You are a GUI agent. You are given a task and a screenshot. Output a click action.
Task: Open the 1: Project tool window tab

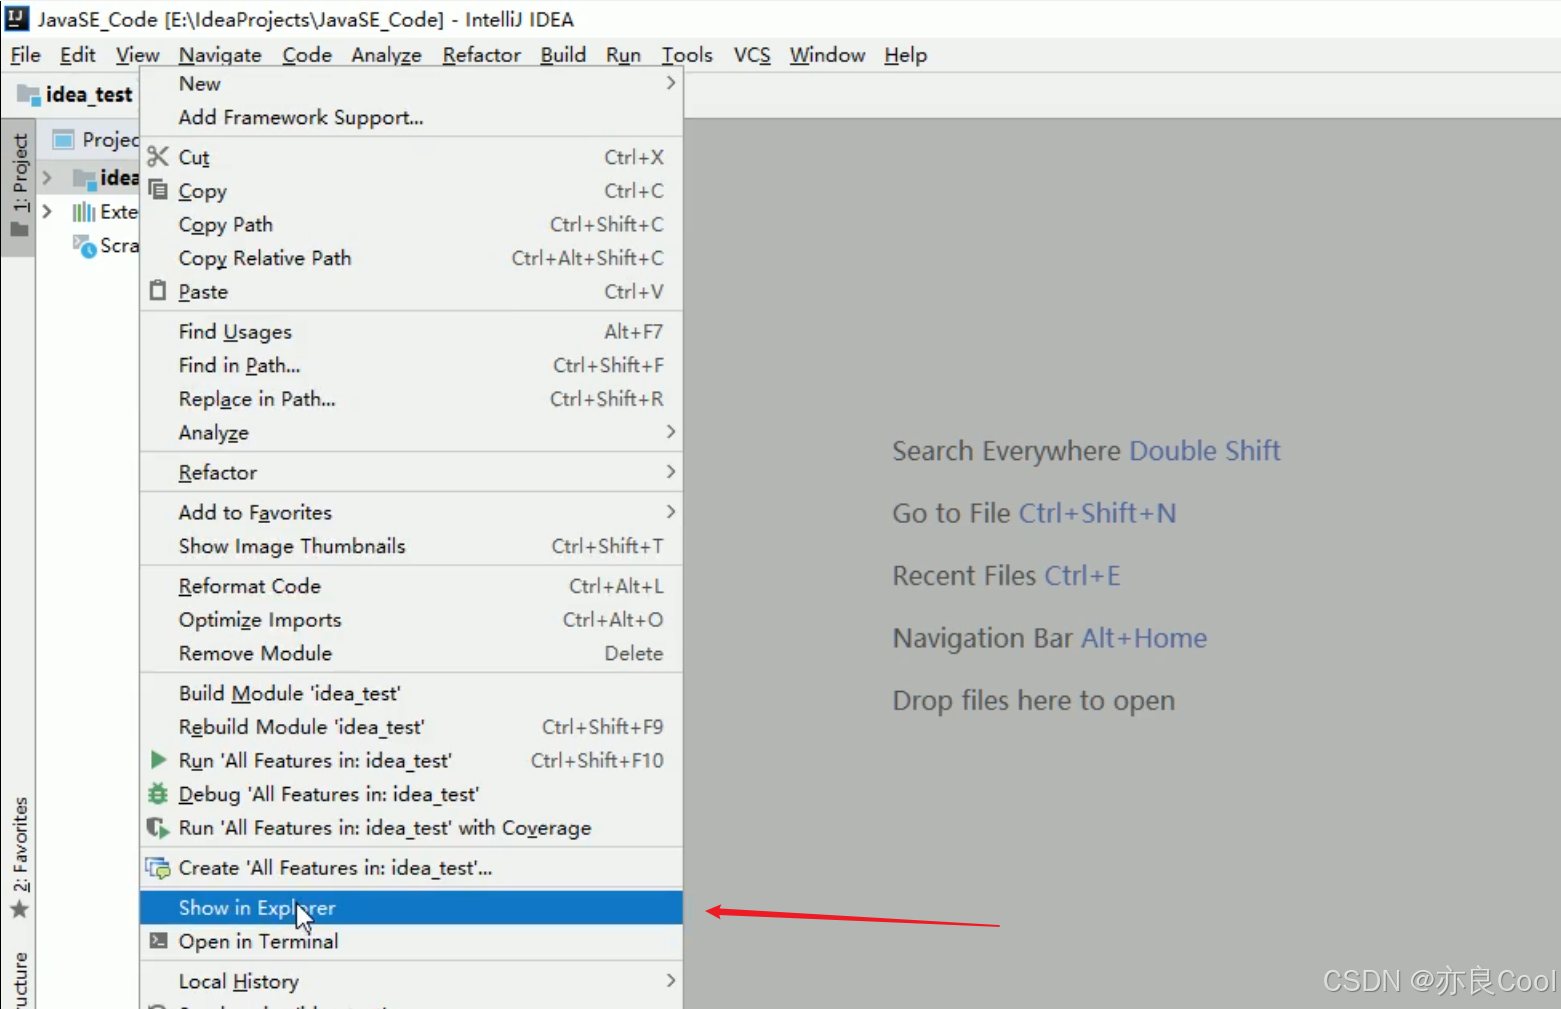pyautogui.click(x=19, y=187)
